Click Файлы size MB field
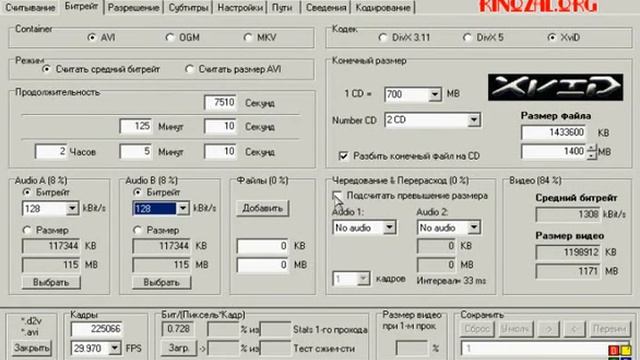640x360 pixels. click(262, 265)
